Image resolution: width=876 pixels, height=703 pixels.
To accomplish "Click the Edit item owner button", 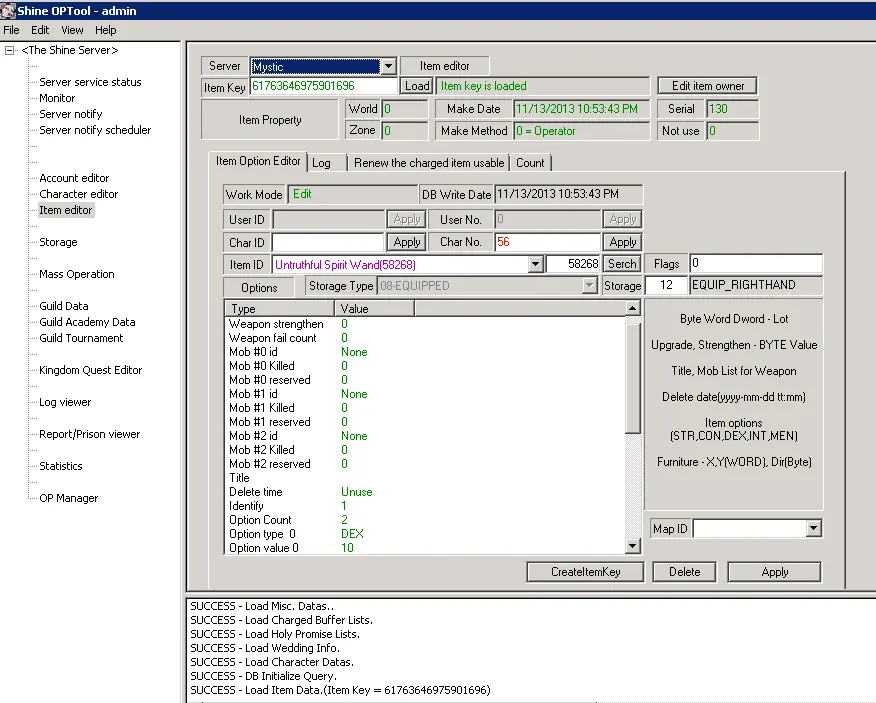I will tap(708, 86).
